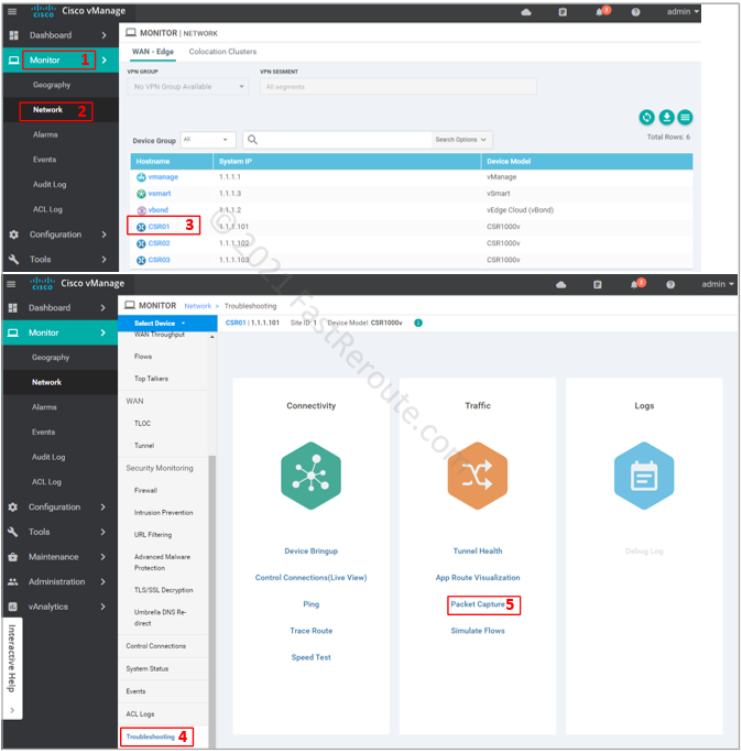Open the admin user menu on the Troubleshooting page
The width and height of the screenshot is (741, 751).
click(x=718, y=284)
